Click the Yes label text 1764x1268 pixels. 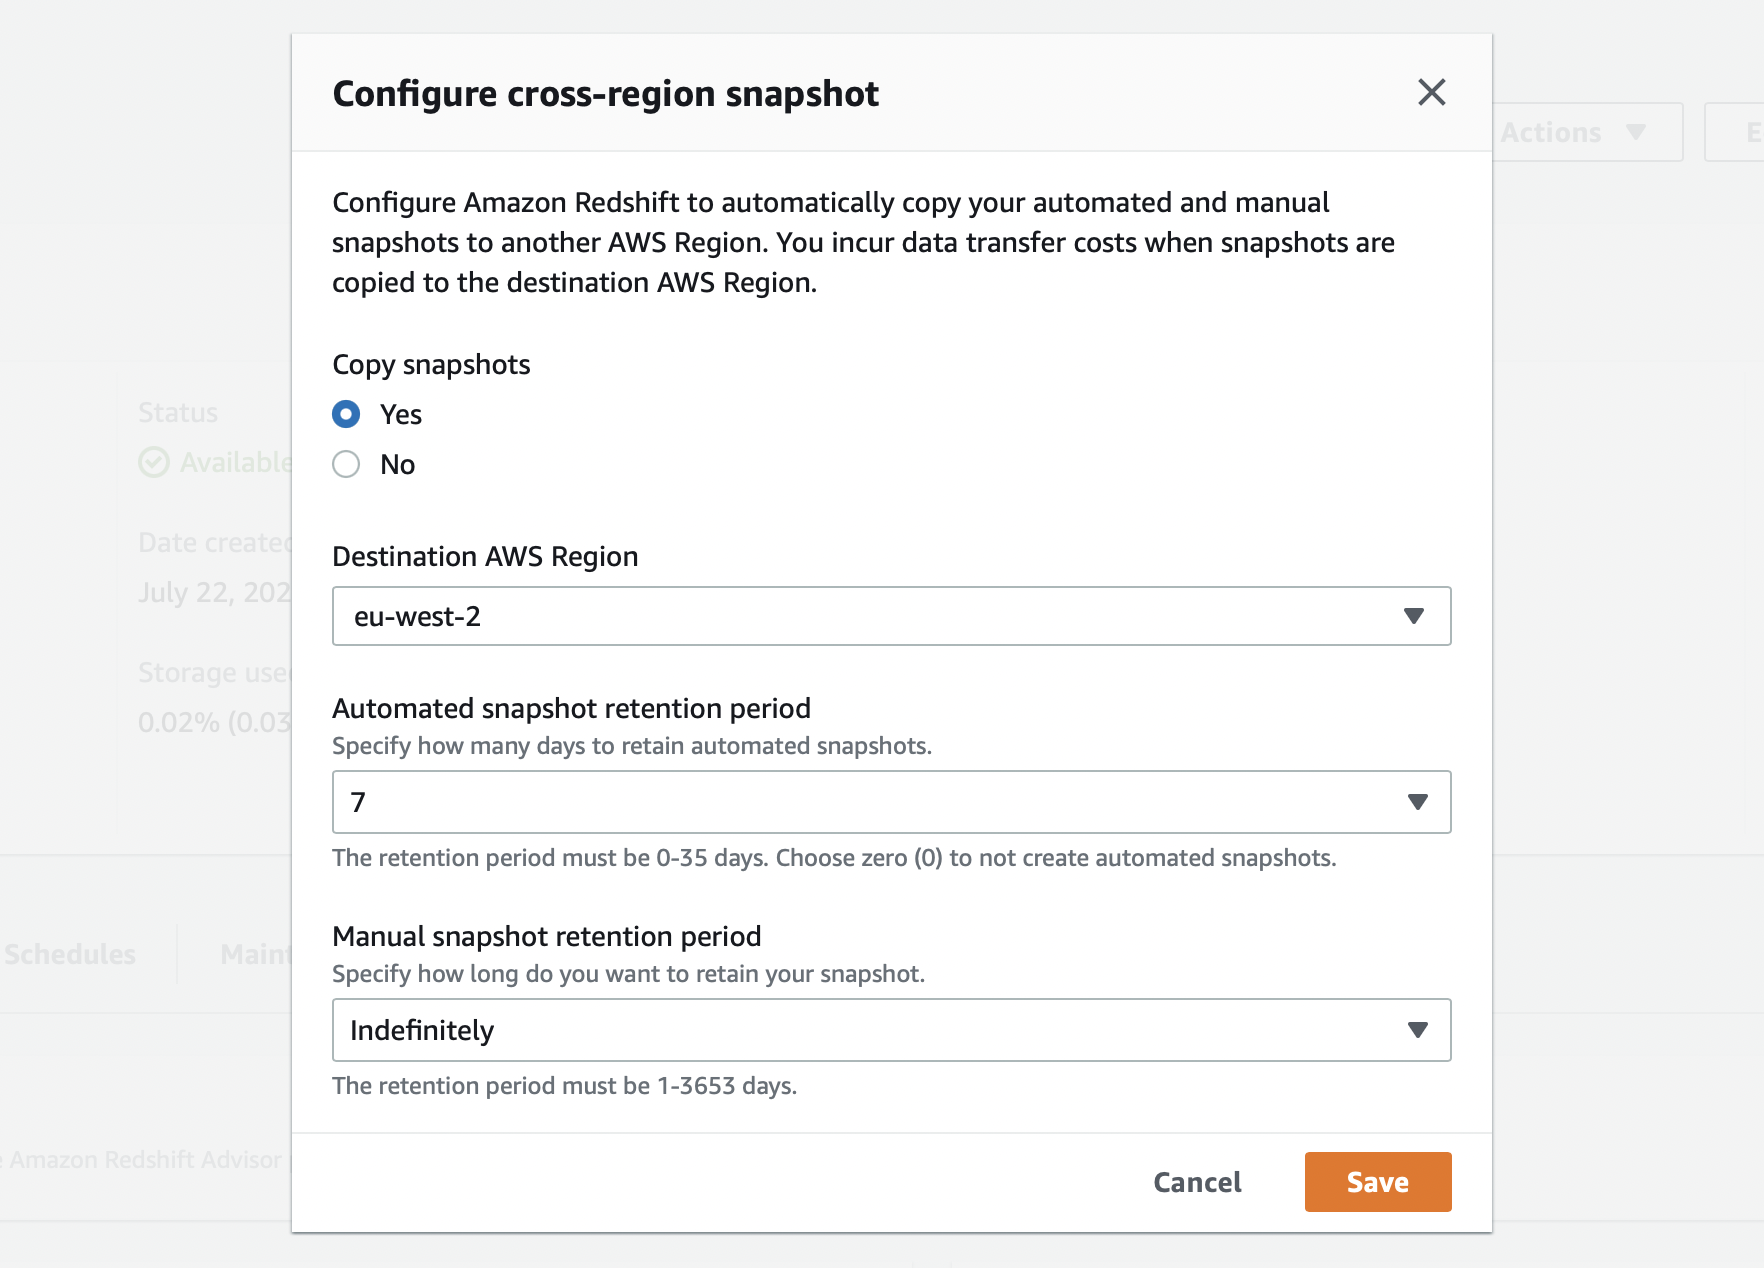(x=401, y=414)
